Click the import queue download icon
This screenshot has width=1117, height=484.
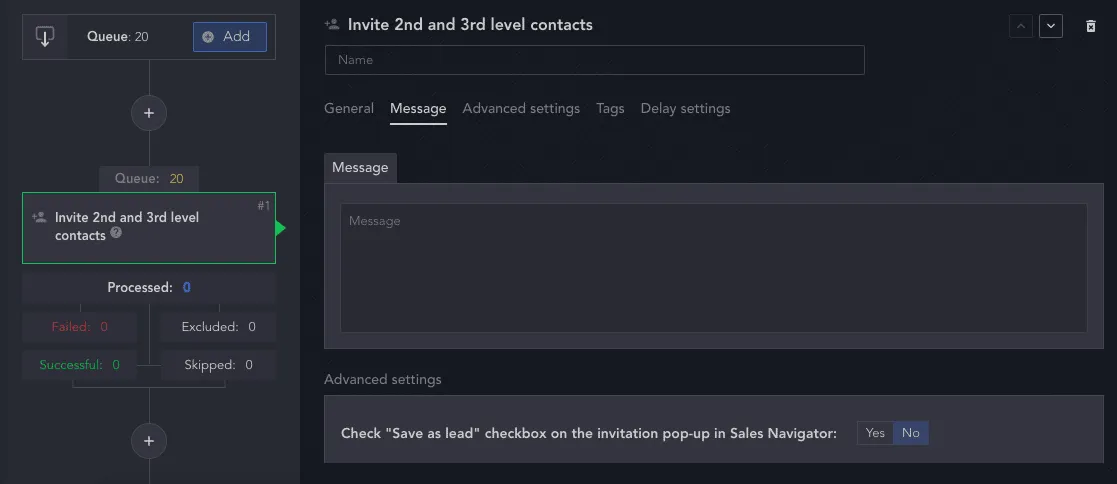tap(45, 37)
